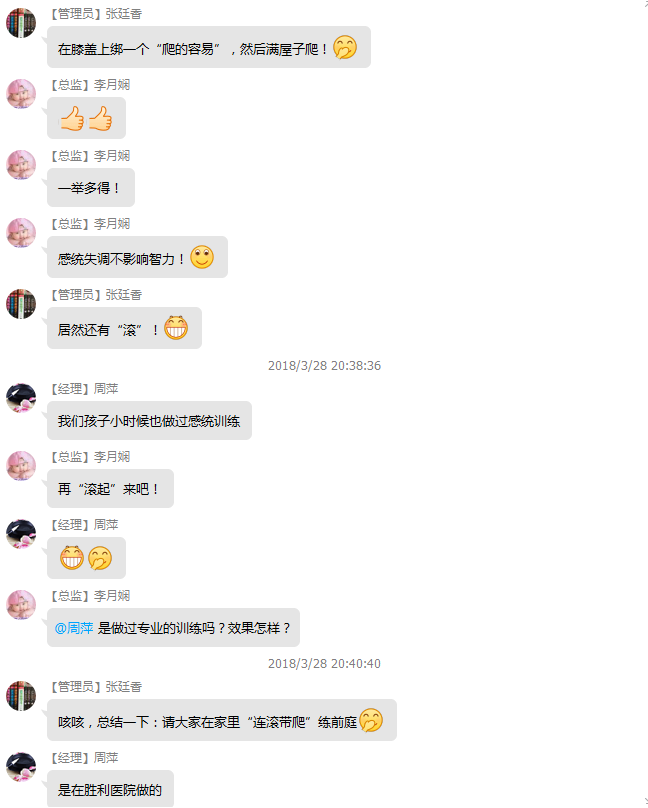This screenshot has height=808, width=648.
Task: Click the grinning emoji after 居然还有“滚”
Action: click(176, 328)
